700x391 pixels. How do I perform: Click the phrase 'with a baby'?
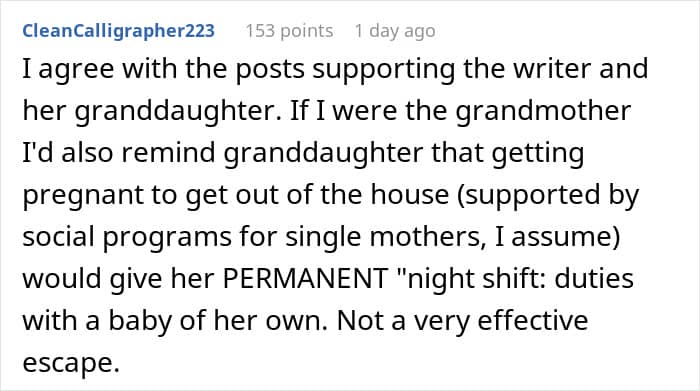coord(97,320)
